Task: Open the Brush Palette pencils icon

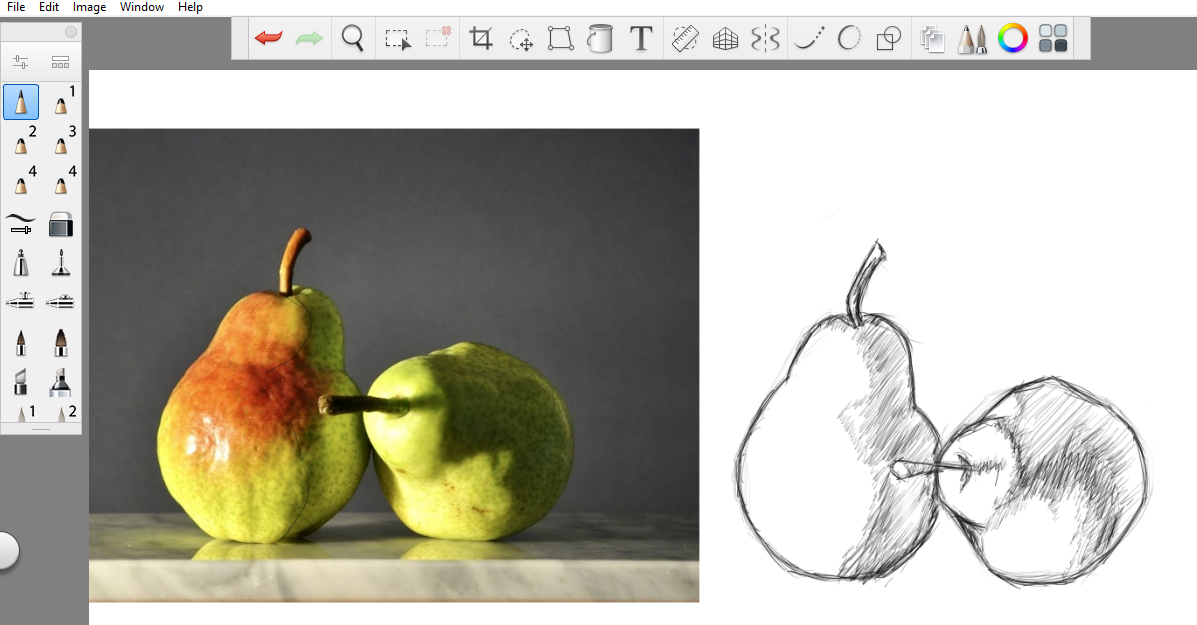Action: (972, 38)
